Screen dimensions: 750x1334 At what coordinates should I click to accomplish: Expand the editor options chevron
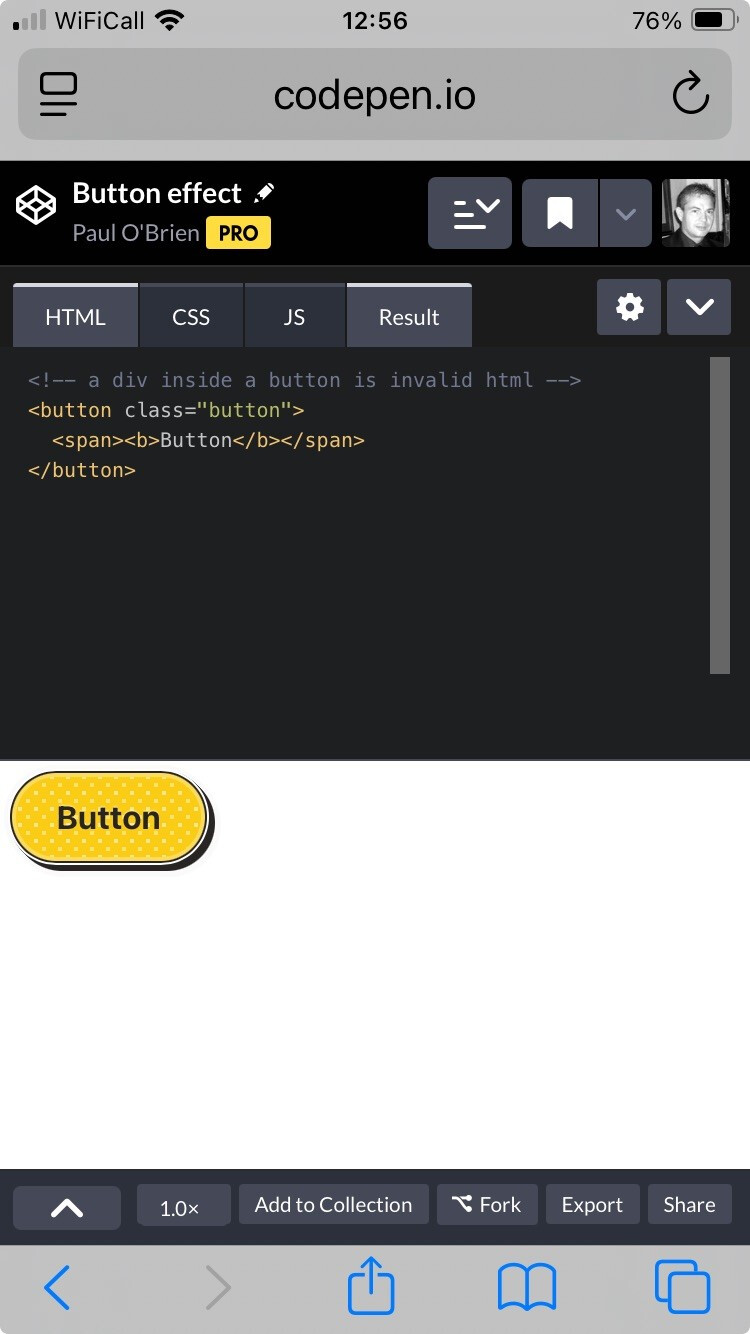point(699,307)
